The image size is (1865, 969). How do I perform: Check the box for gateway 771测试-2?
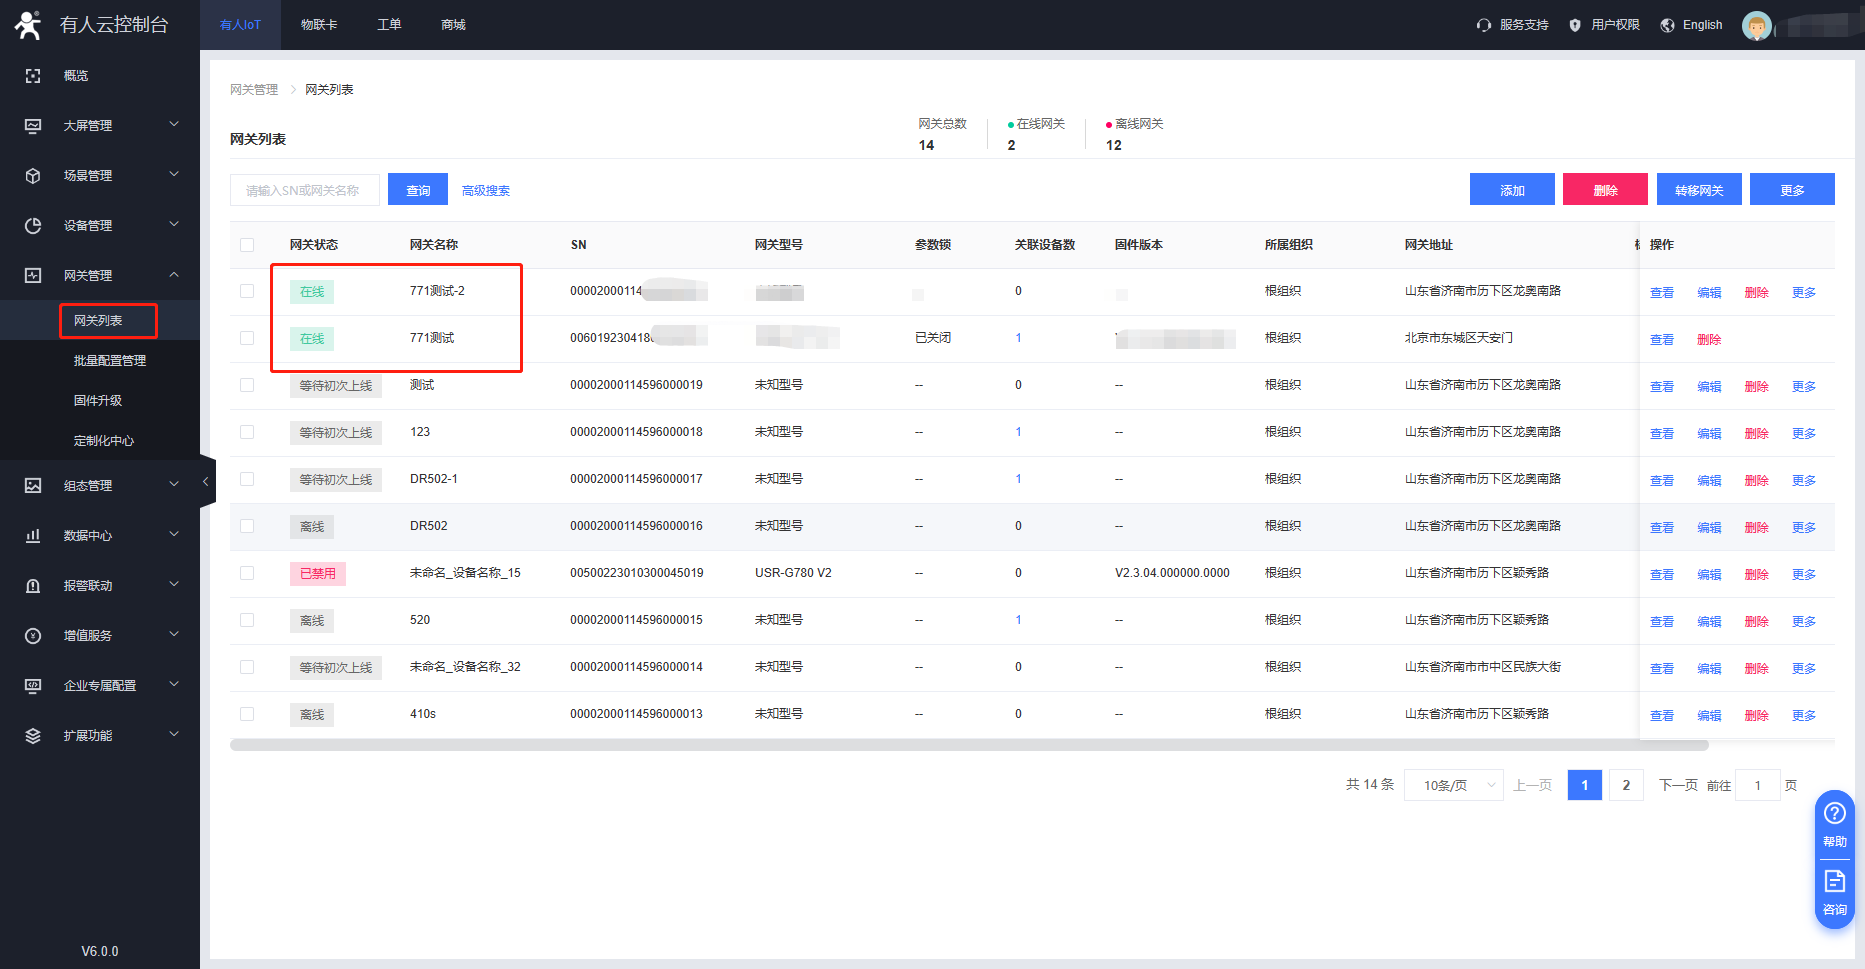pos(247,291)
